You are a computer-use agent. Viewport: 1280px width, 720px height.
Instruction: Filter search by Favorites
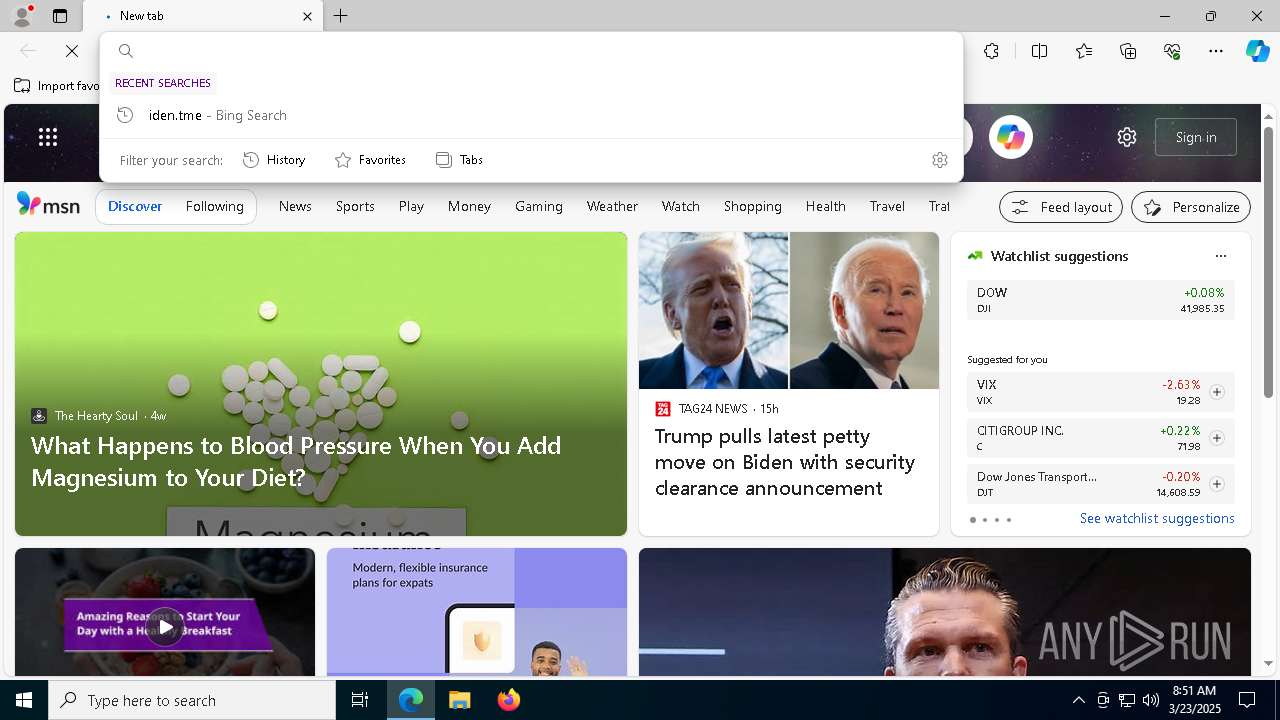[370, 160]
